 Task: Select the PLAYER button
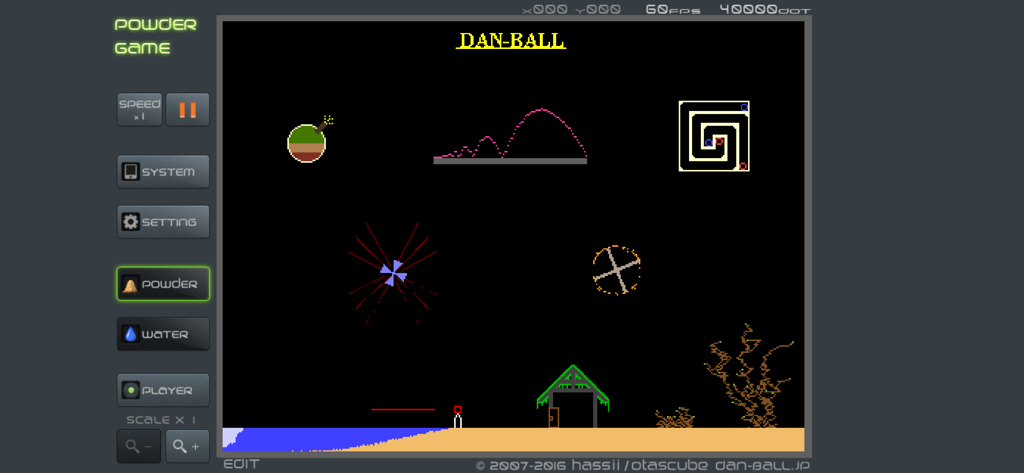(x=163, y=390)
